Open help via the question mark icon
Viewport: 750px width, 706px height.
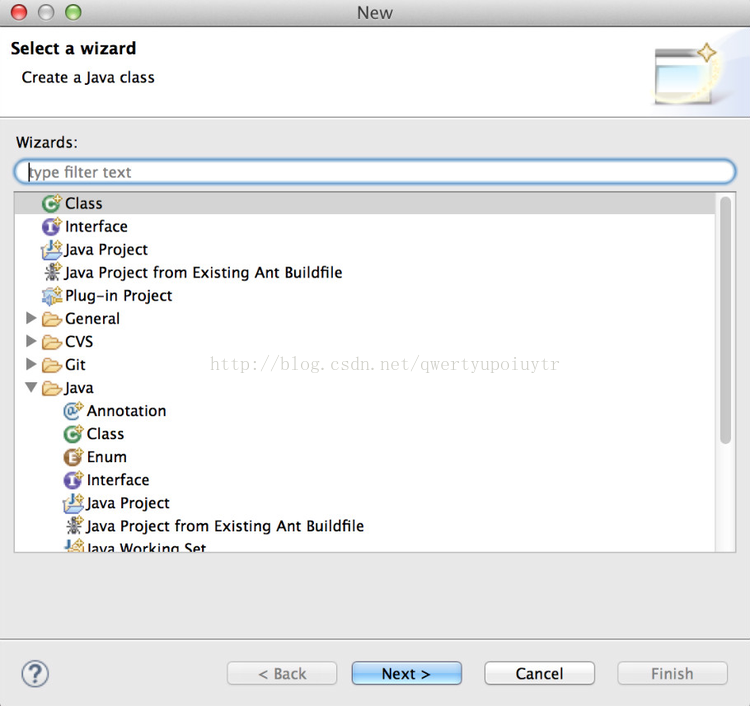click(x=35, y=673)
